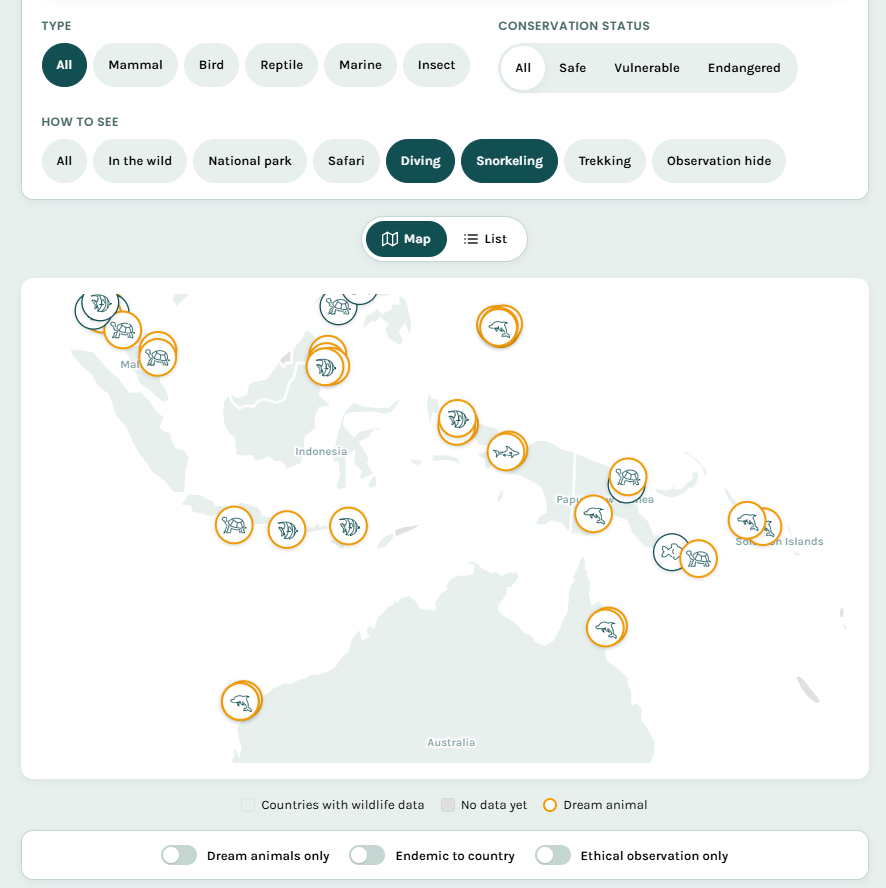Choose Observation hide filter

tap(719, 161)
